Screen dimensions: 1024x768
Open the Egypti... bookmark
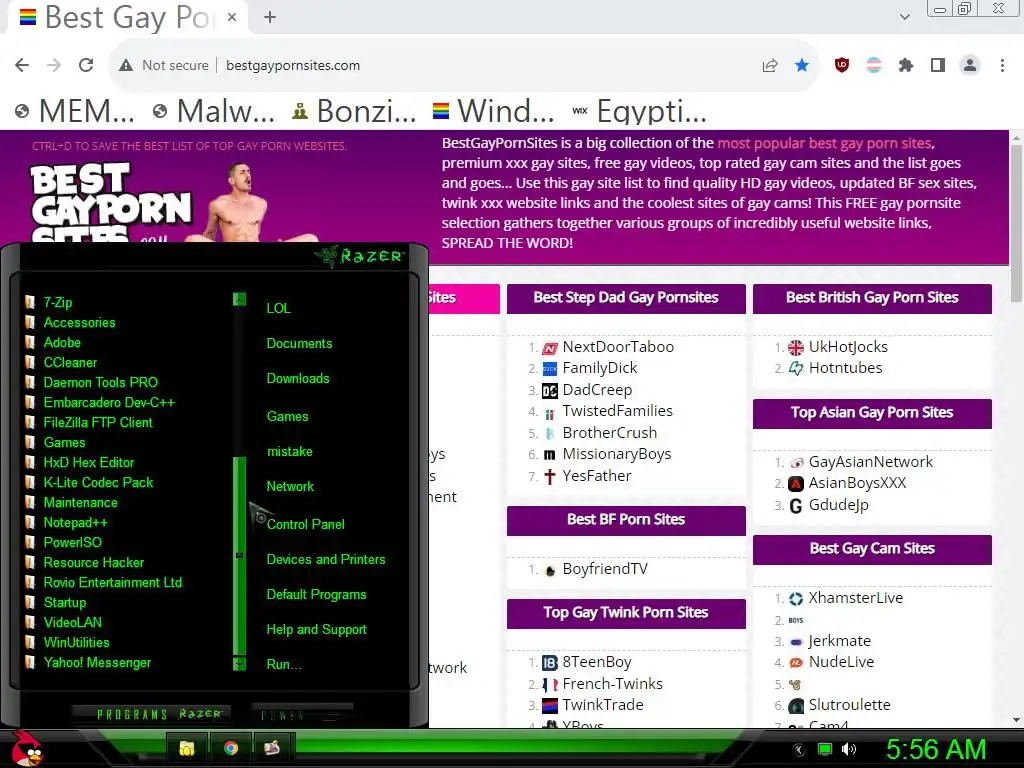[639, 111]
